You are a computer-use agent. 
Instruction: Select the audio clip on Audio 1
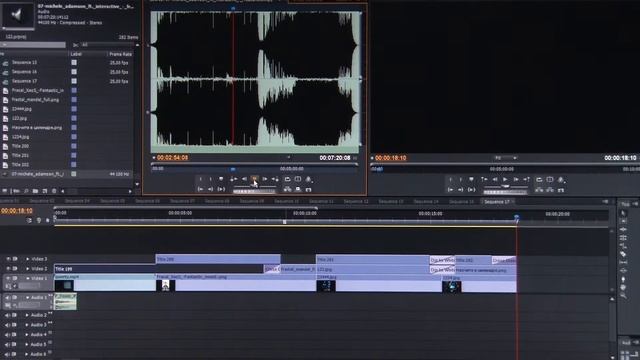coord(65,302)
